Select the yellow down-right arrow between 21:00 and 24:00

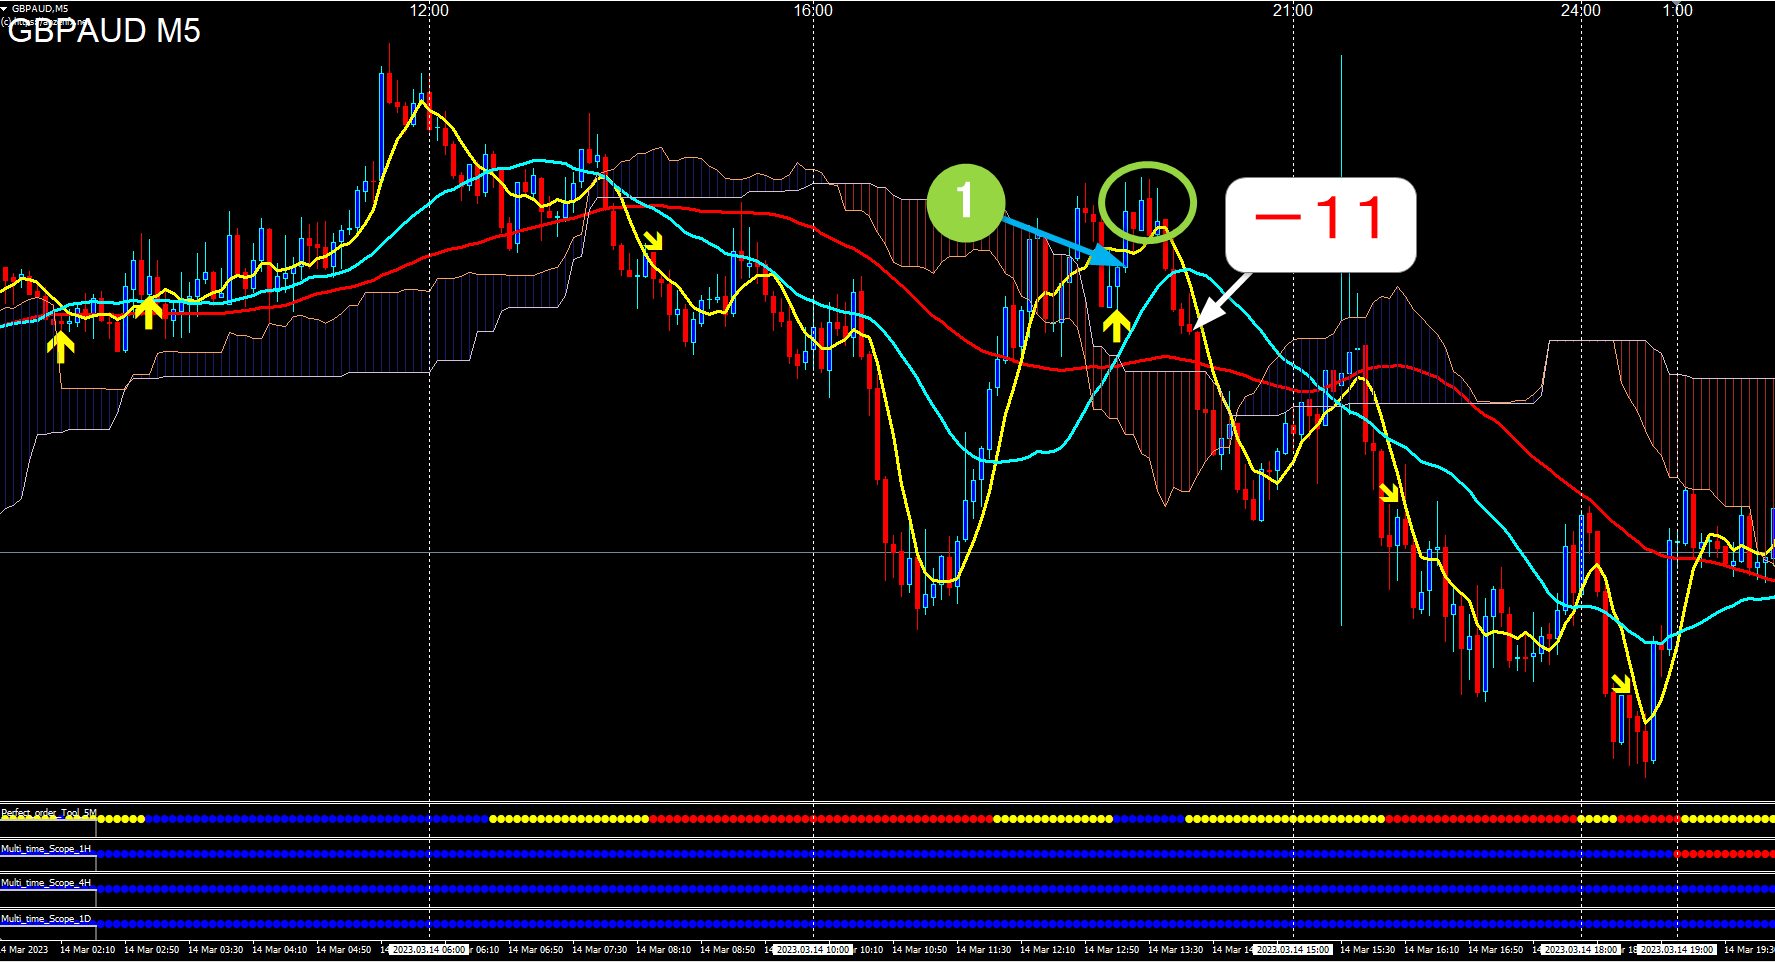(x=1389, y=493)
